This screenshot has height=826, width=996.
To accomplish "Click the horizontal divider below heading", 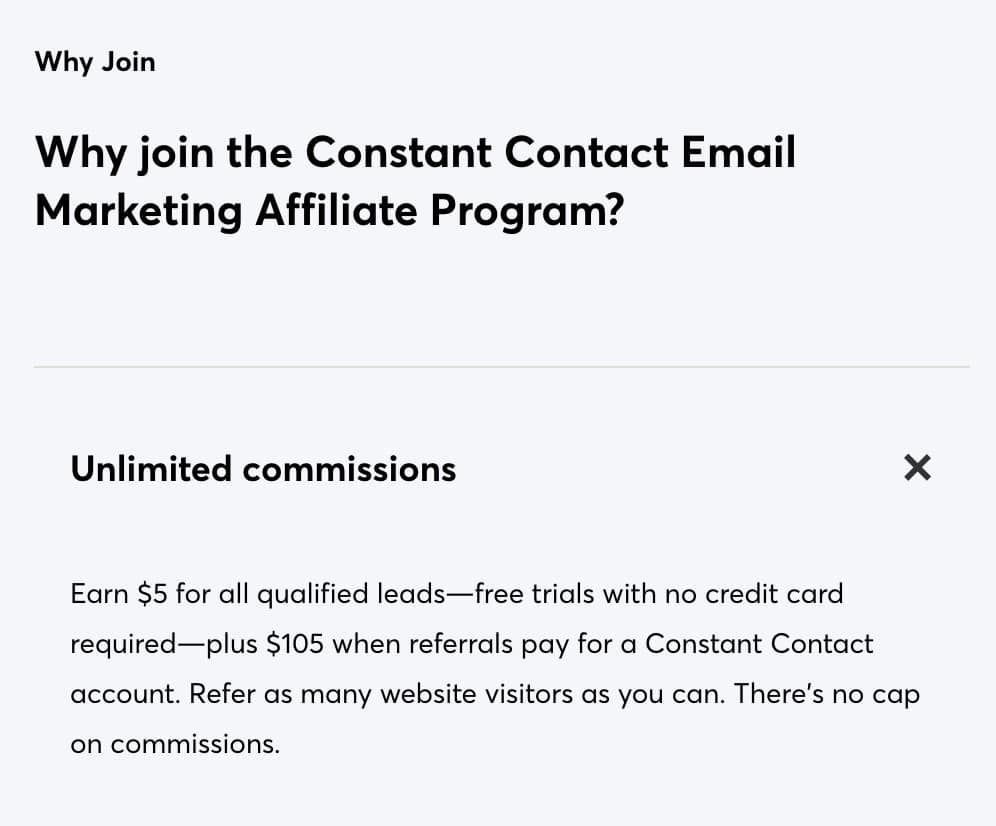I will pos(502,367).
